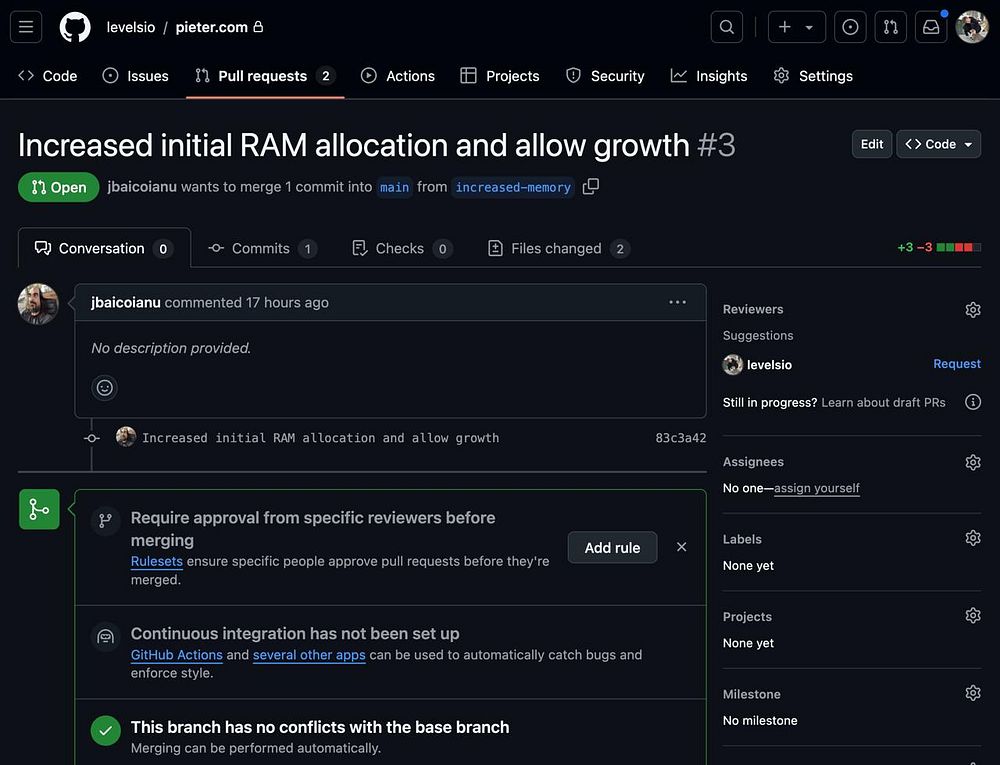Select the Checks tab
The width and height of the screenshot is (1000, 765).
point(402,248)
